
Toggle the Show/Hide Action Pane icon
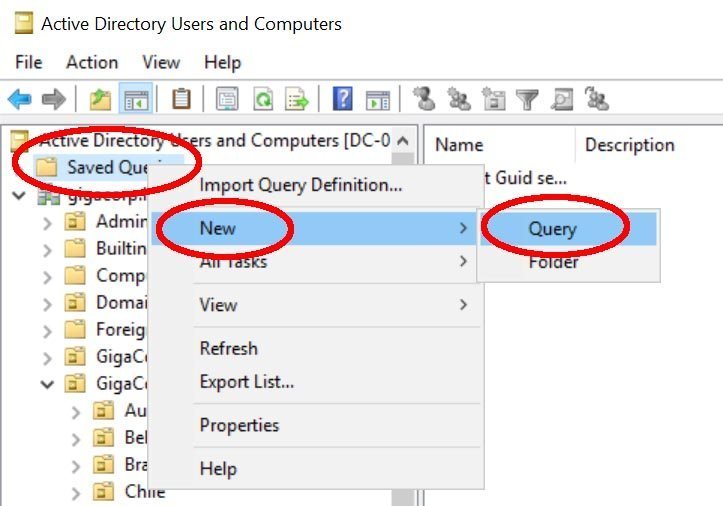click(x=378, y=100)
